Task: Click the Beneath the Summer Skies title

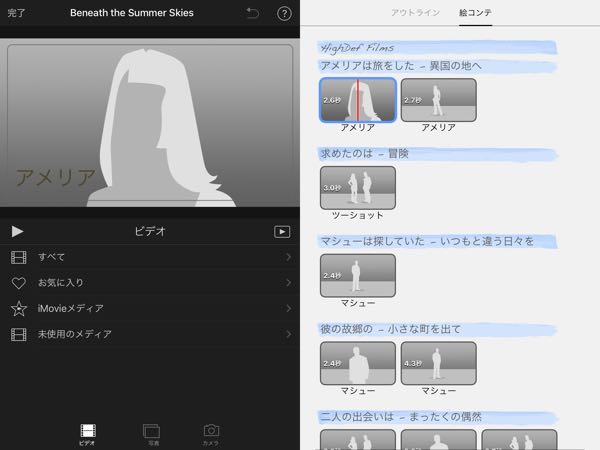Action: click(x=132, y=13)
